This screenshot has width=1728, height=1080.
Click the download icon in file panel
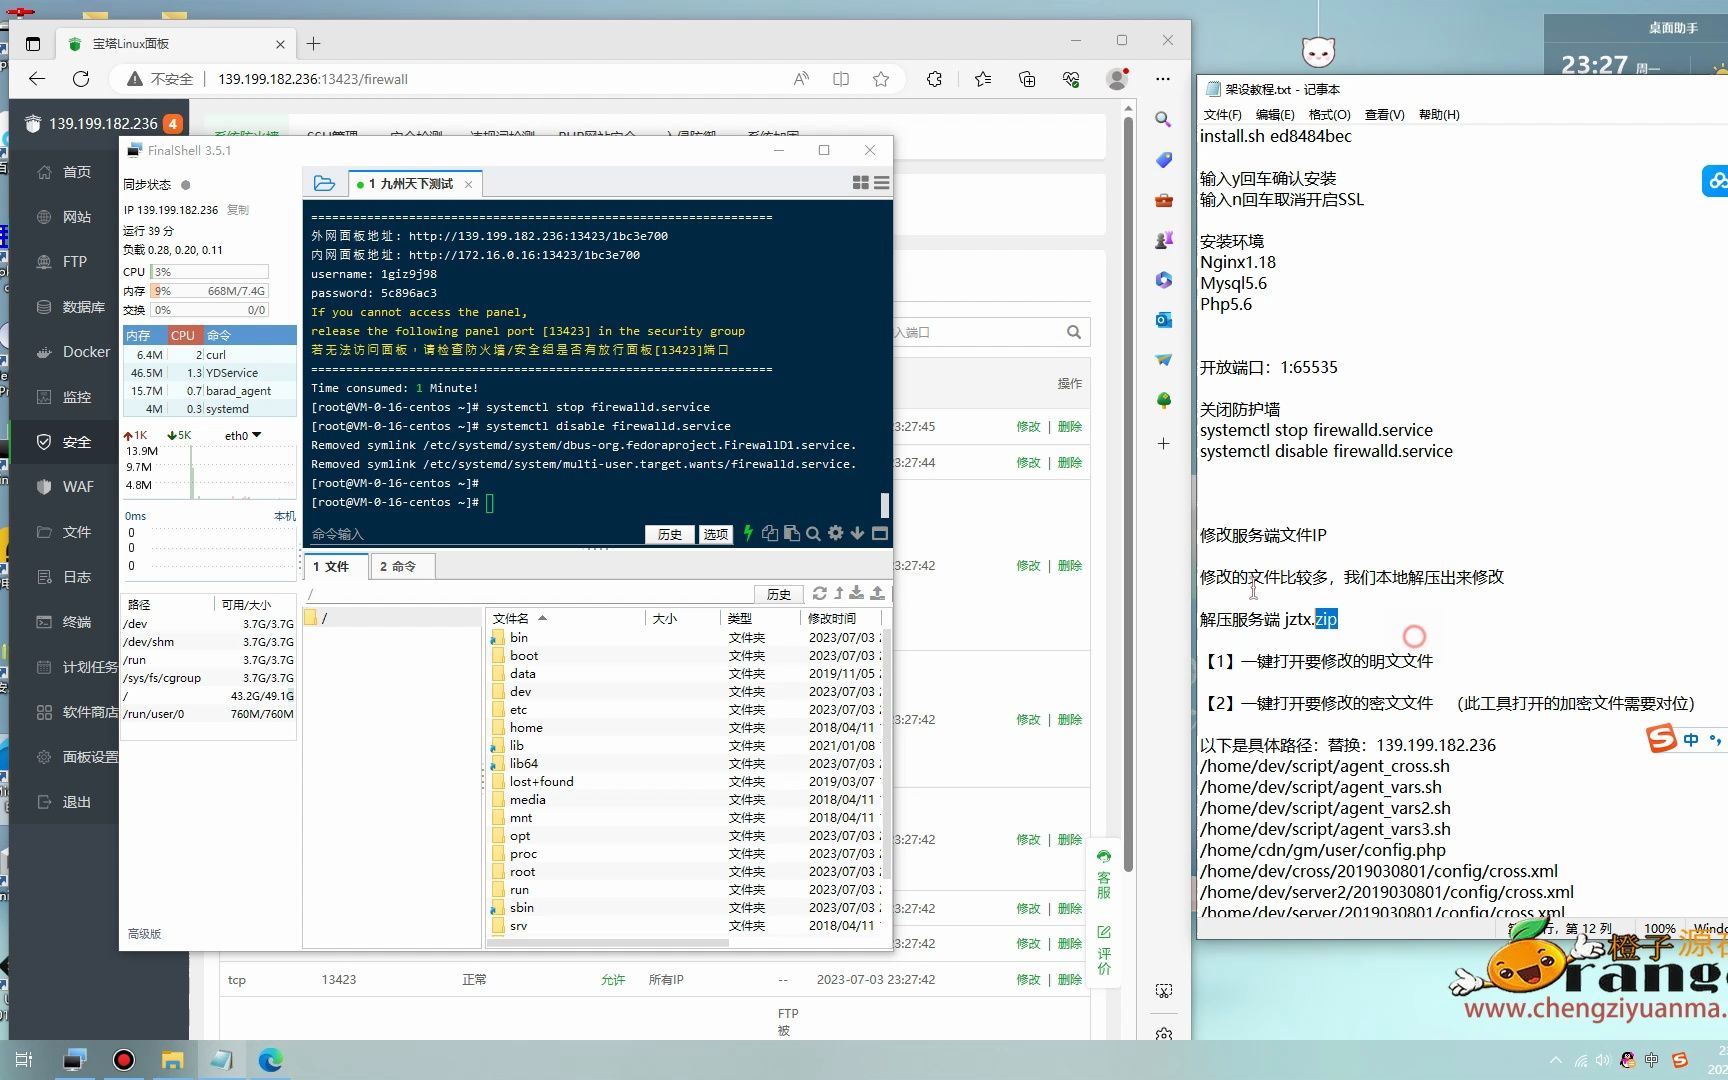[857, 593]
